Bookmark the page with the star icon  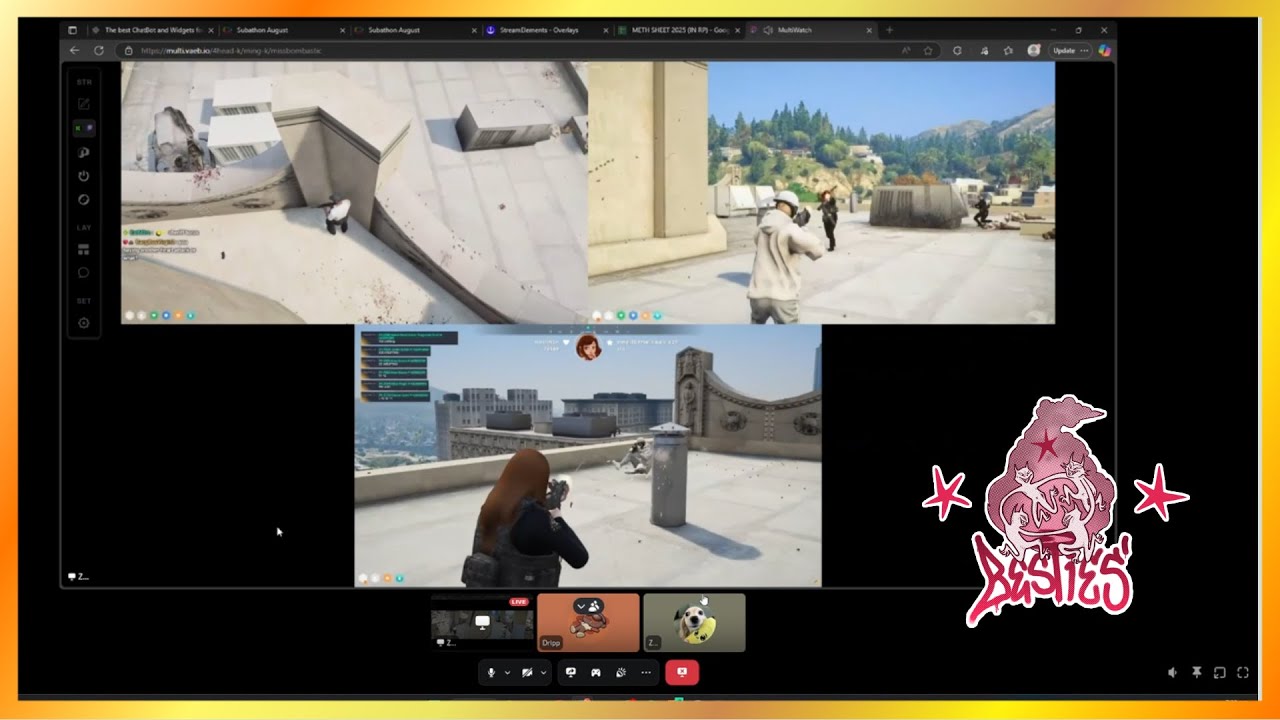[928, 50]
